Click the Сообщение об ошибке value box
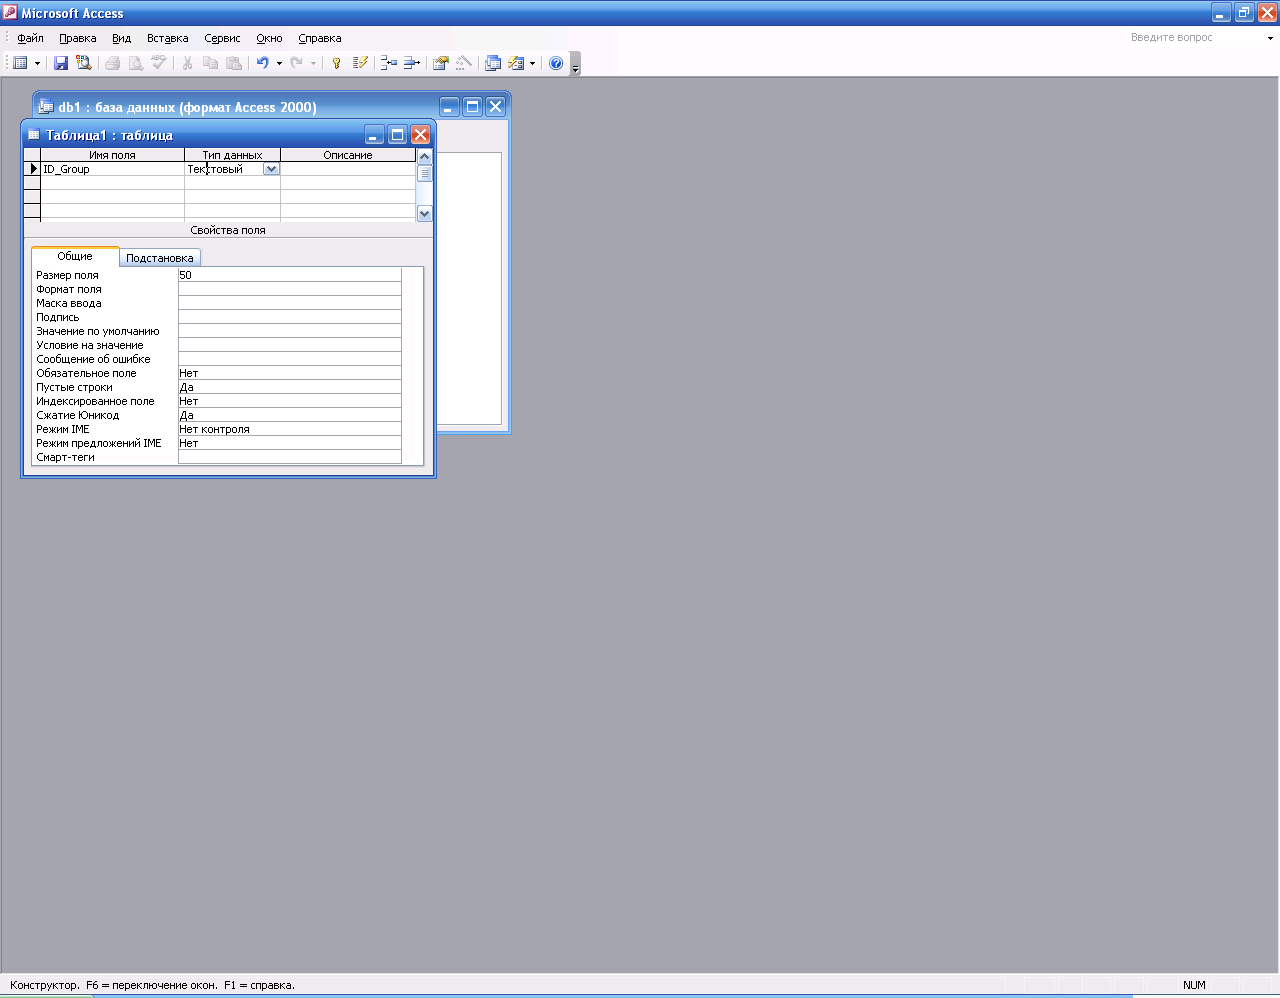The image size is (1280, 998). point(290,359)
